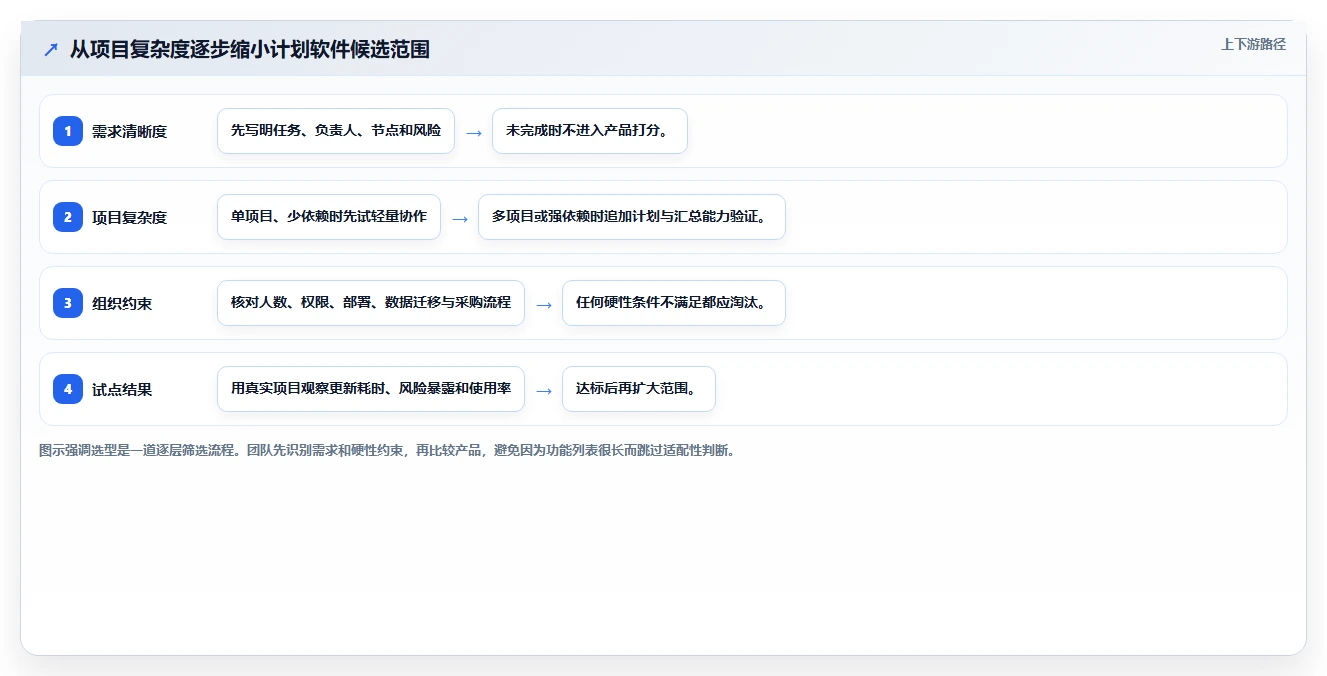Click the box 先写明任务、负责人、节点和风险
Viewport: 1327px width, 676px height.
pyautogui.click(x=336, y=131)
